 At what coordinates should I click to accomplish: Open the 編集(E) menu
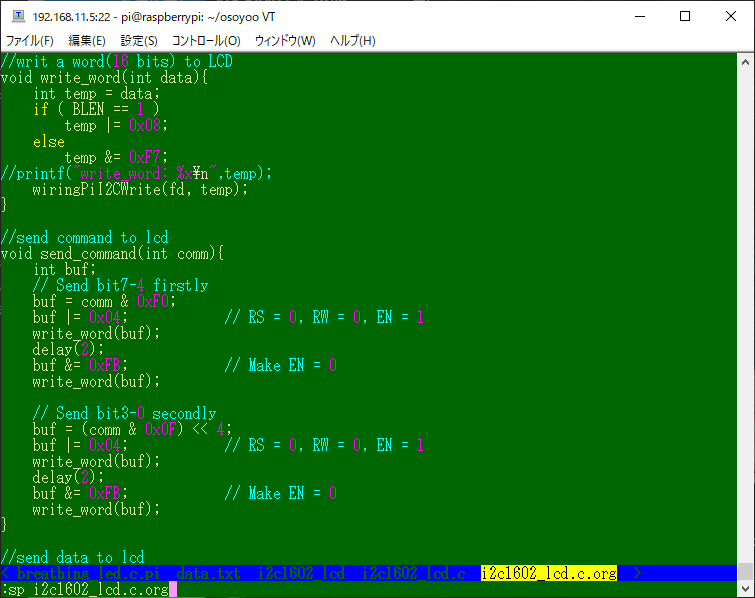click(87, 40)
